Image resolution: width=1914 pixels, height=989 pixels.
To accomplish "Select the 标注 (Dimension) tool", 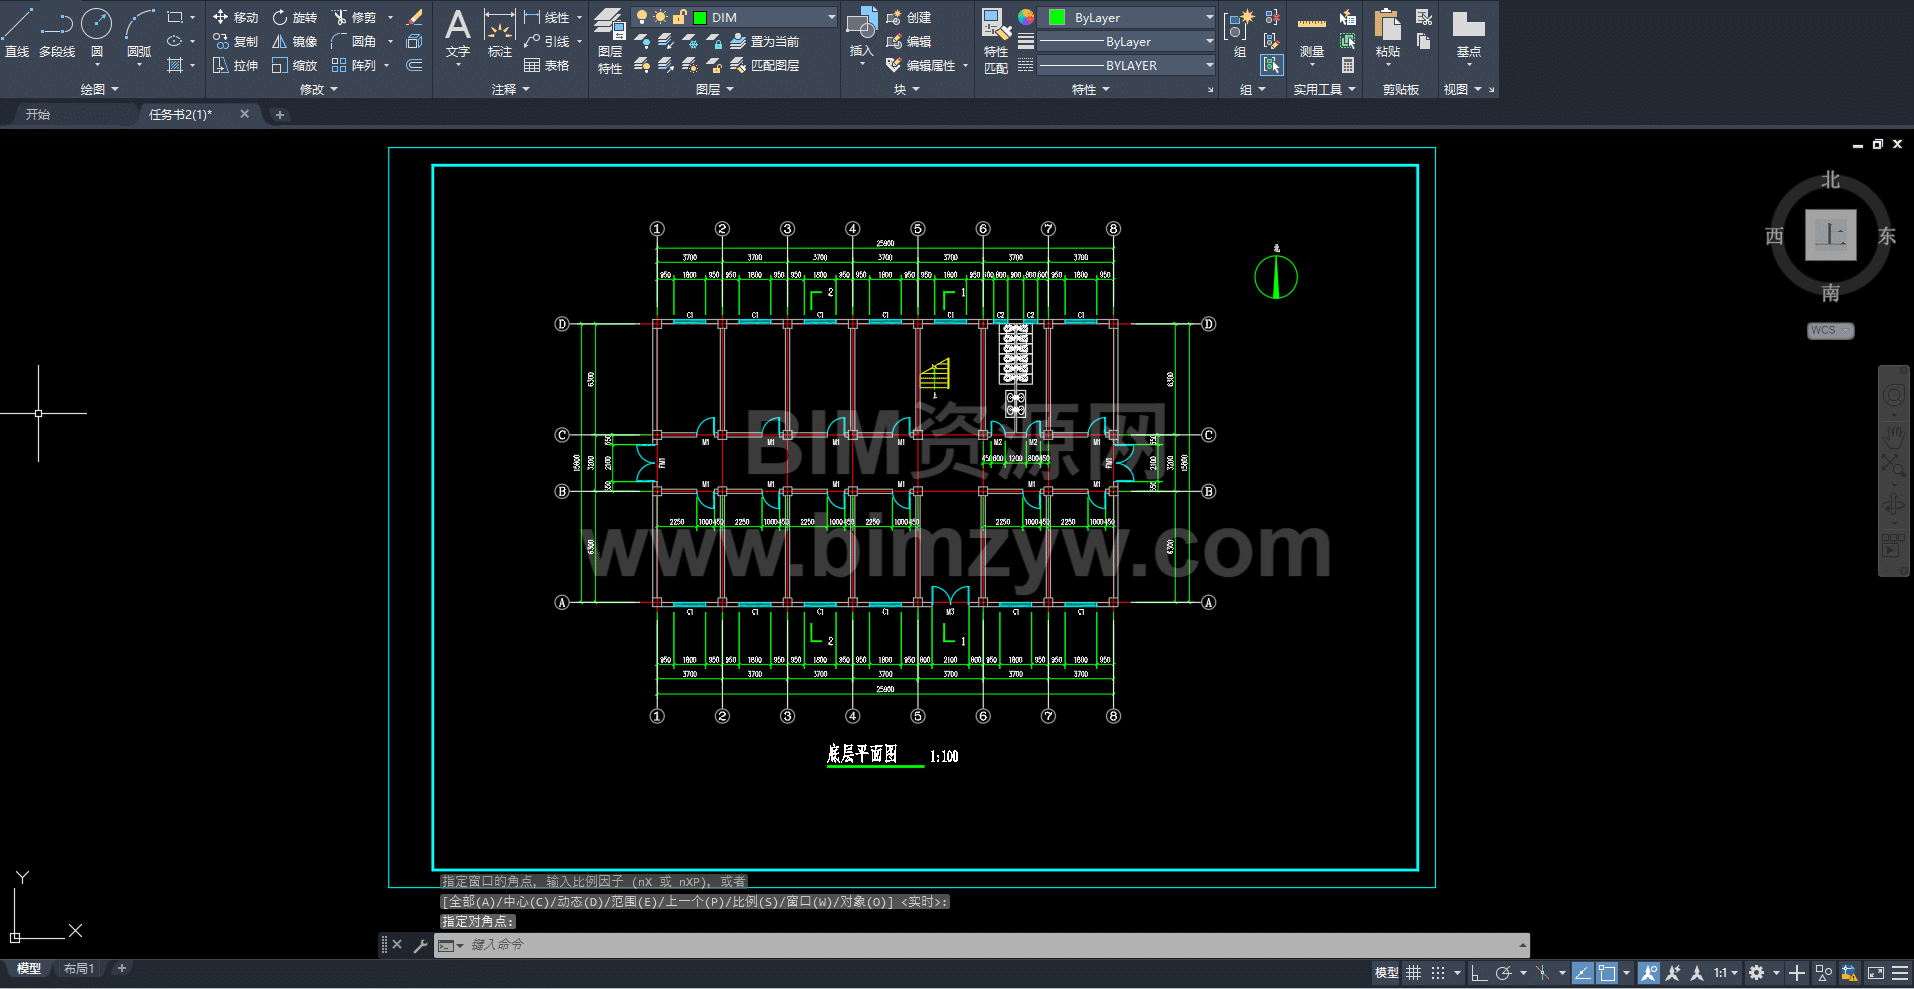I will (499, 33).
